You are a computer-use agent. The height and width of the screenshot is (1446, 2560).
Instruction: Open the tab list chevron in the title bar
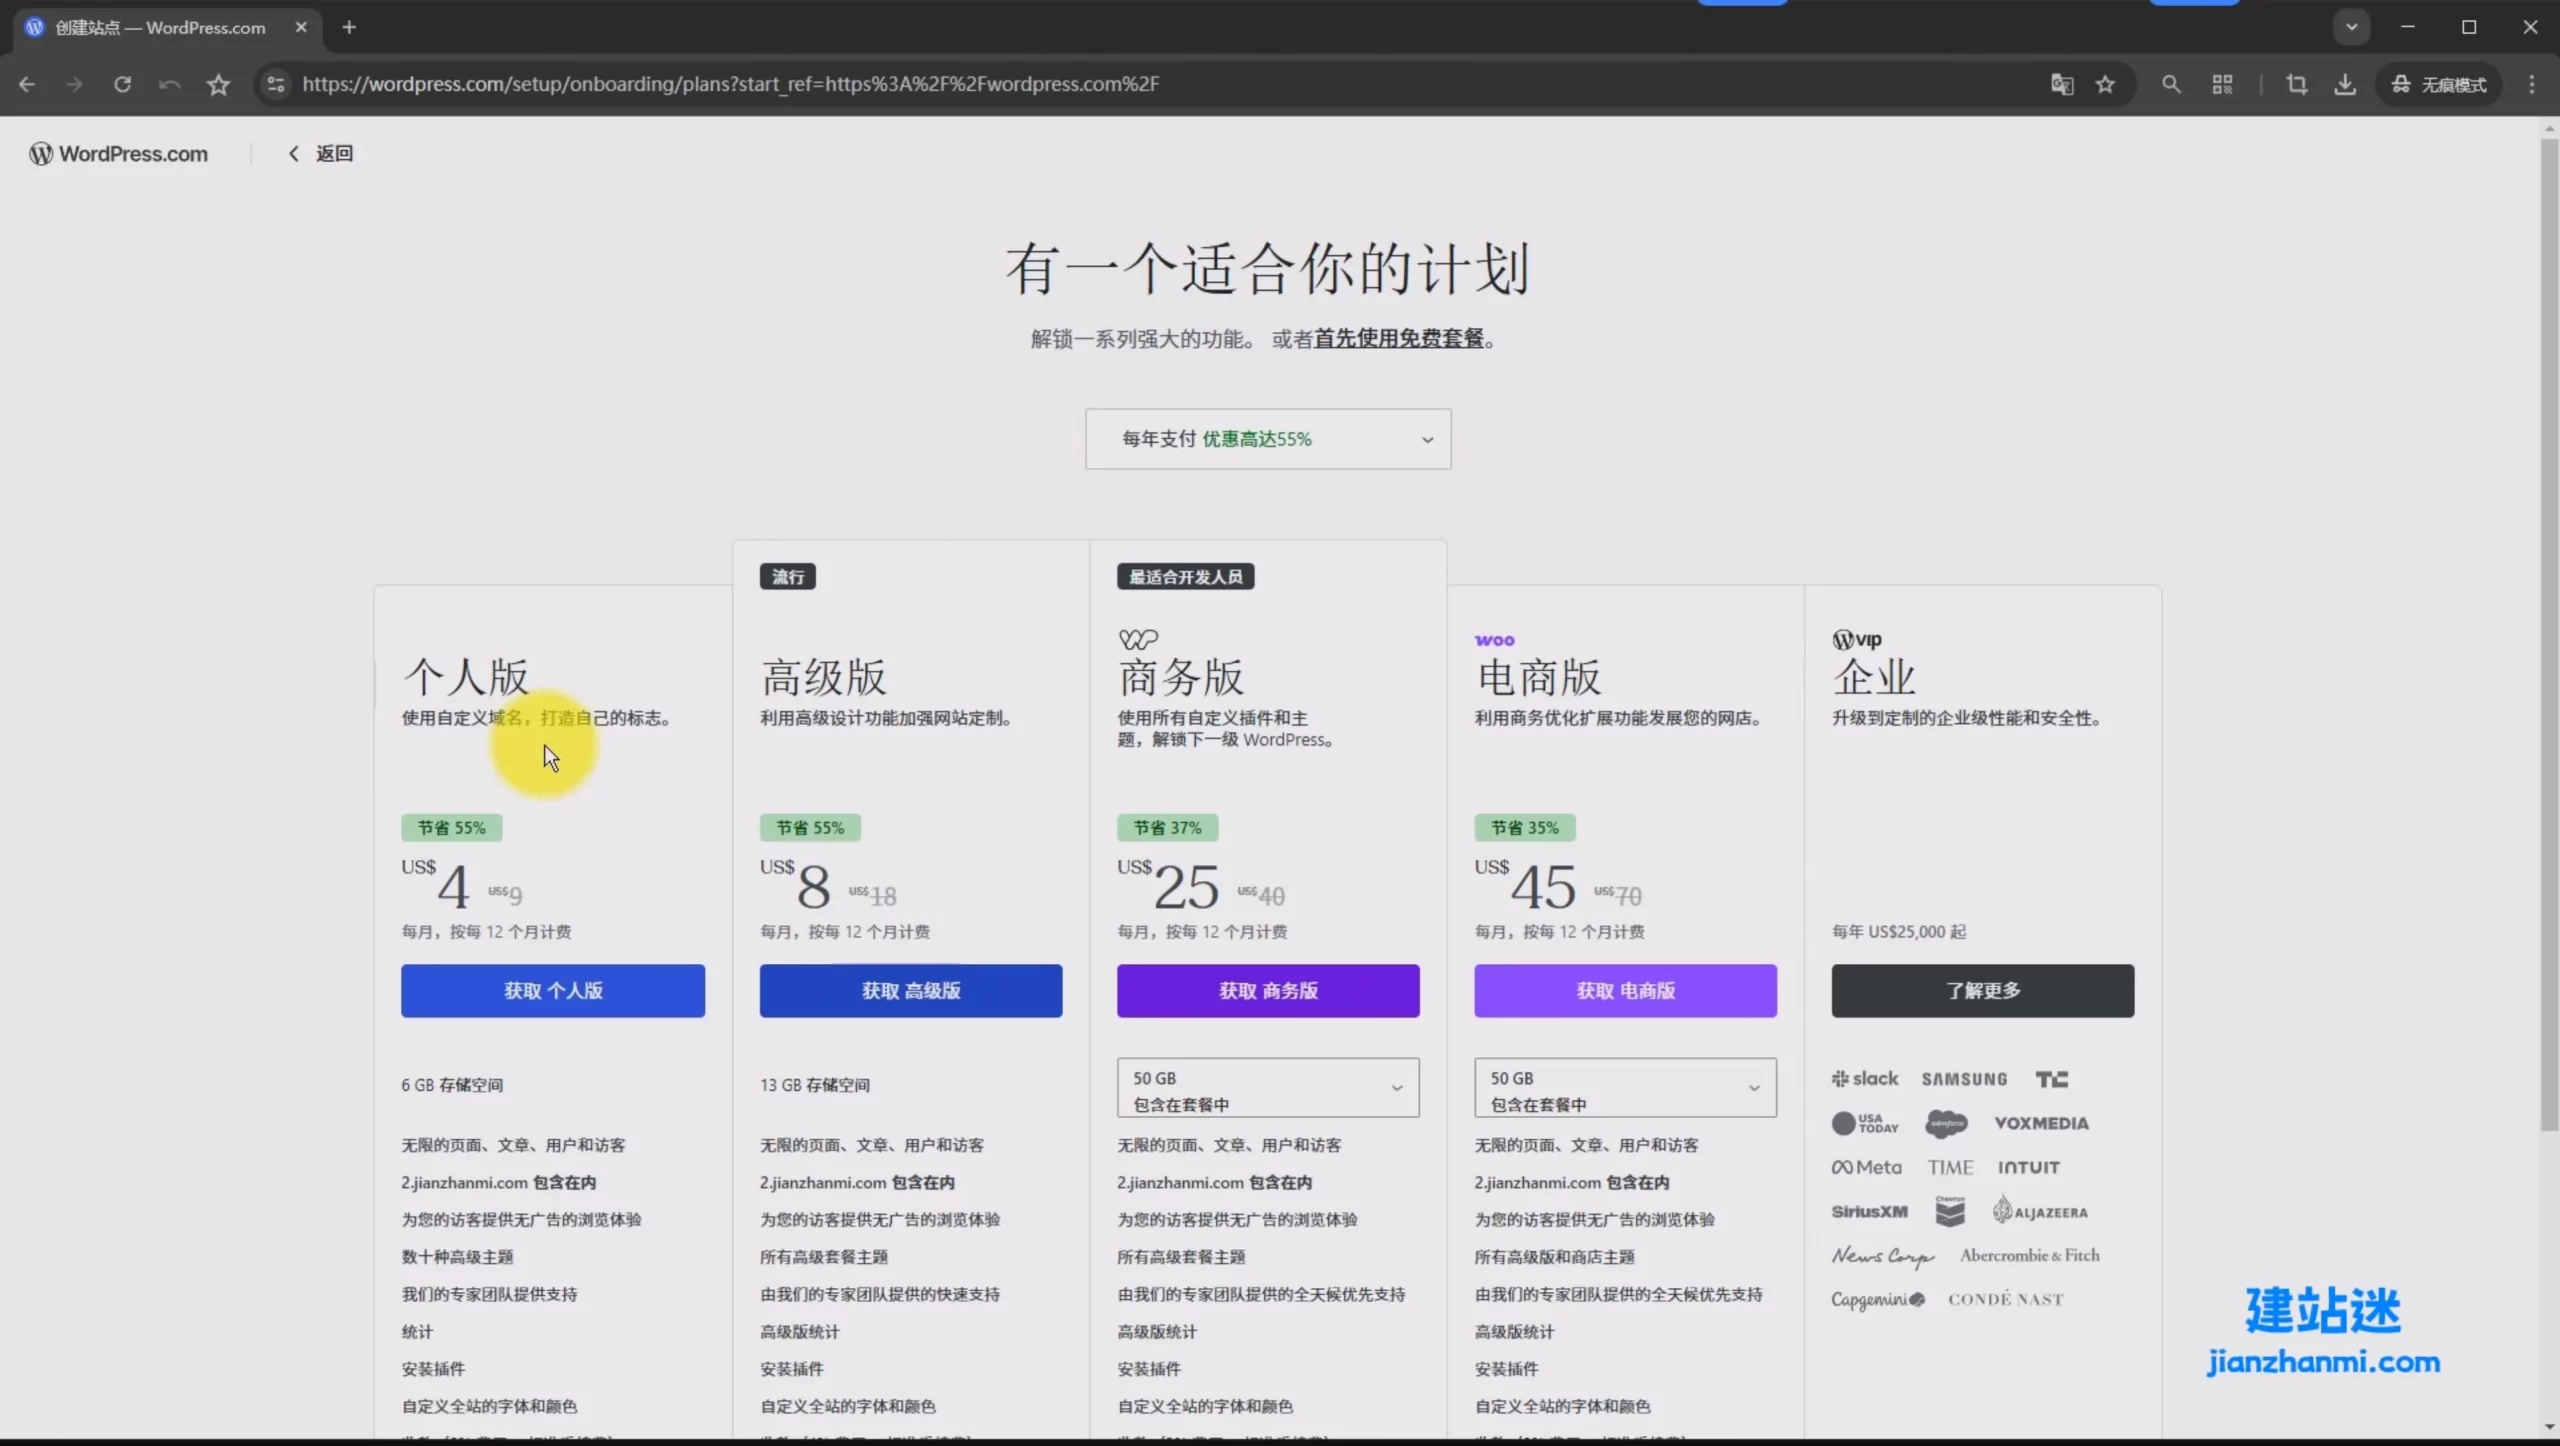tap(2351, 27)
